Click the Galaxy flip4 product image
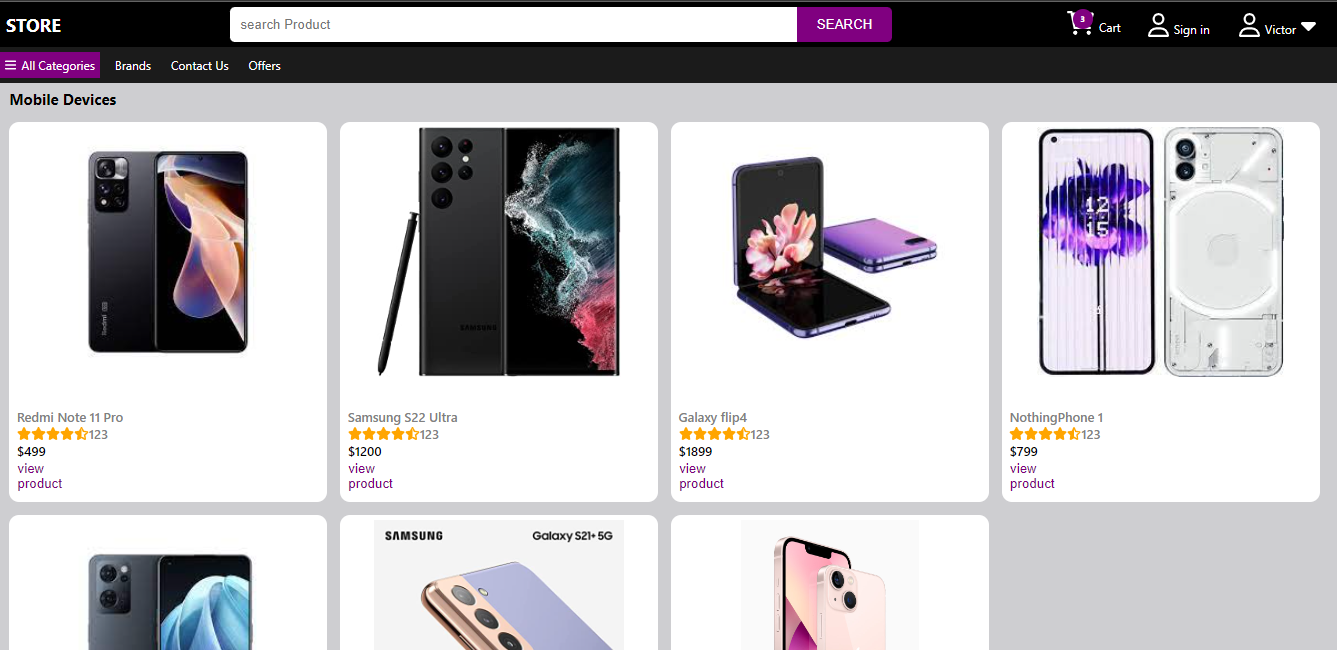The height and width of the screenshot is (650, 1337). point(830,250)
